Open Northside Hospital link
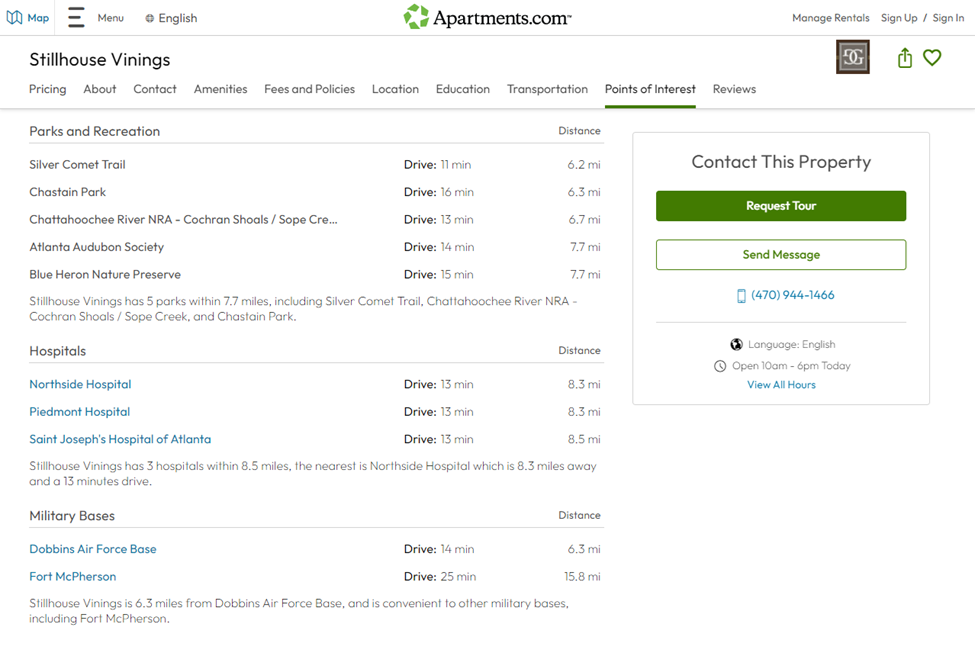Screen dimensions: 975x653 80,384
